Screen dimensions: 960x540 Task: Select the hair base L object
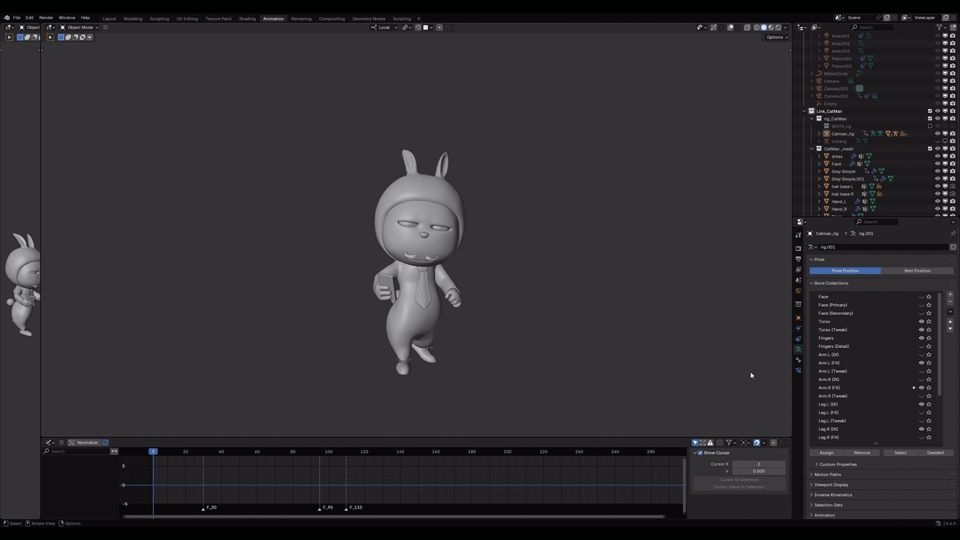click(842, 186)
